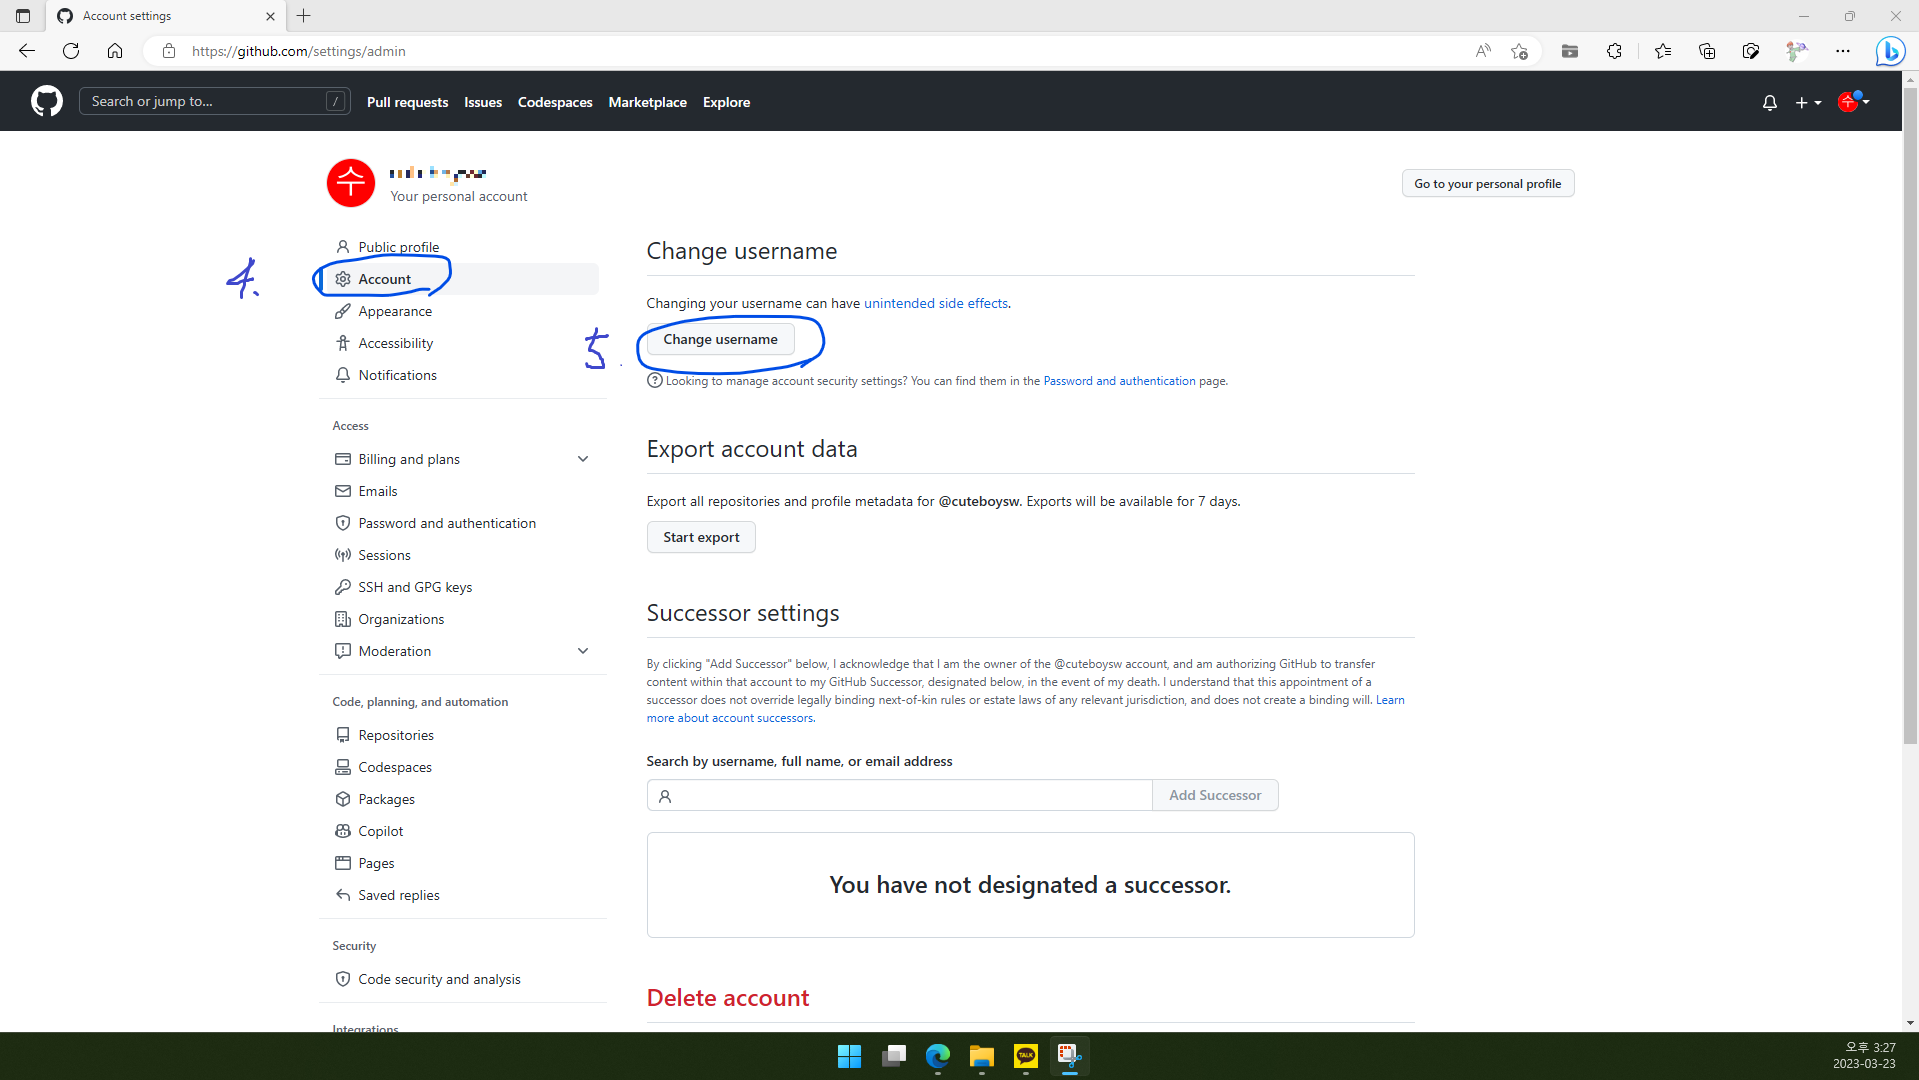Open the user avatar menu in header
Image resolution: width=1919 pixels, height=1080 pixels.
coord(1853,101)
